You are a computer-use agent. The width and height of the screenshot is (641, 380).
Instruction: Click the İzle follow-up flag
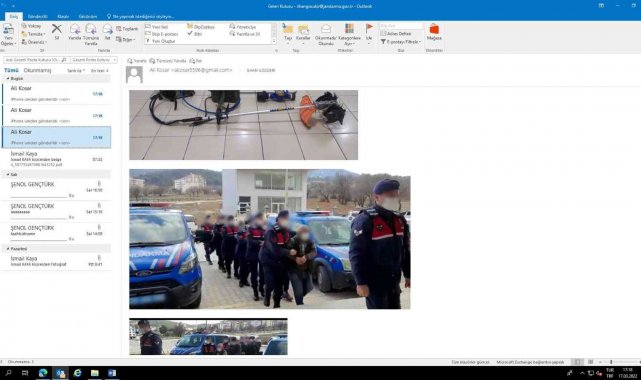369,34
